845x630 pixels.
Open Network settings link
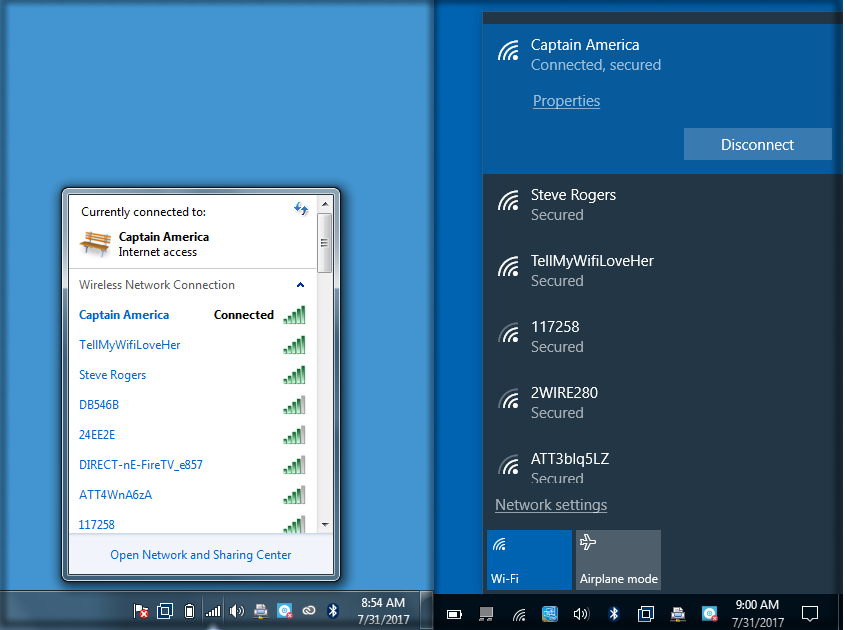(x=551, y=505)
